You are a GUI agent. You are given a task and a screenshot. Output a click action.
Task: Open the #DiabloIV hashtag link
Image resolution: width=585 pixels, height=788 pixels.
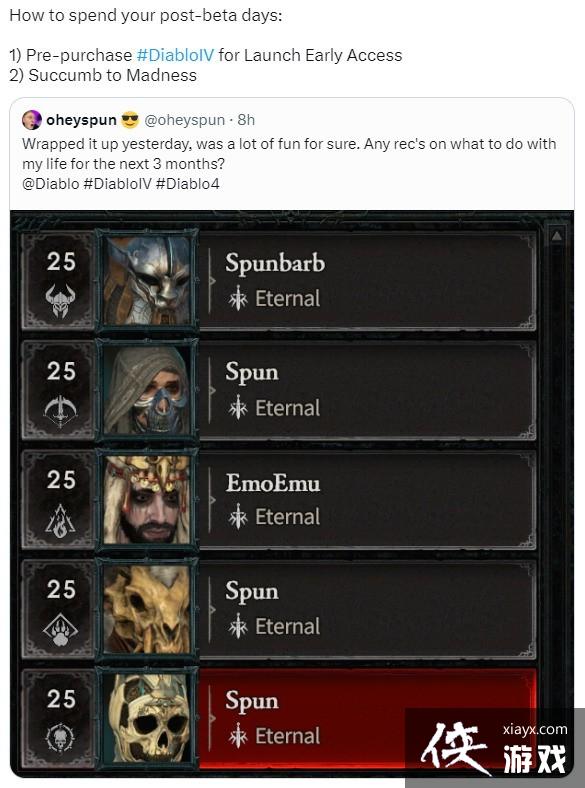click(x=175, y=55)
